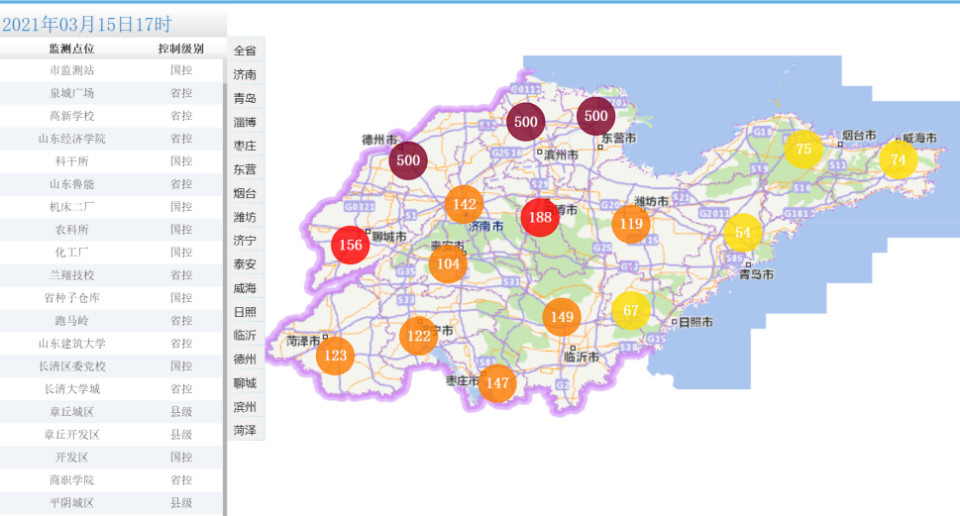
Task: Click the date heading 2021年03月15日17时
Action: 86,24
